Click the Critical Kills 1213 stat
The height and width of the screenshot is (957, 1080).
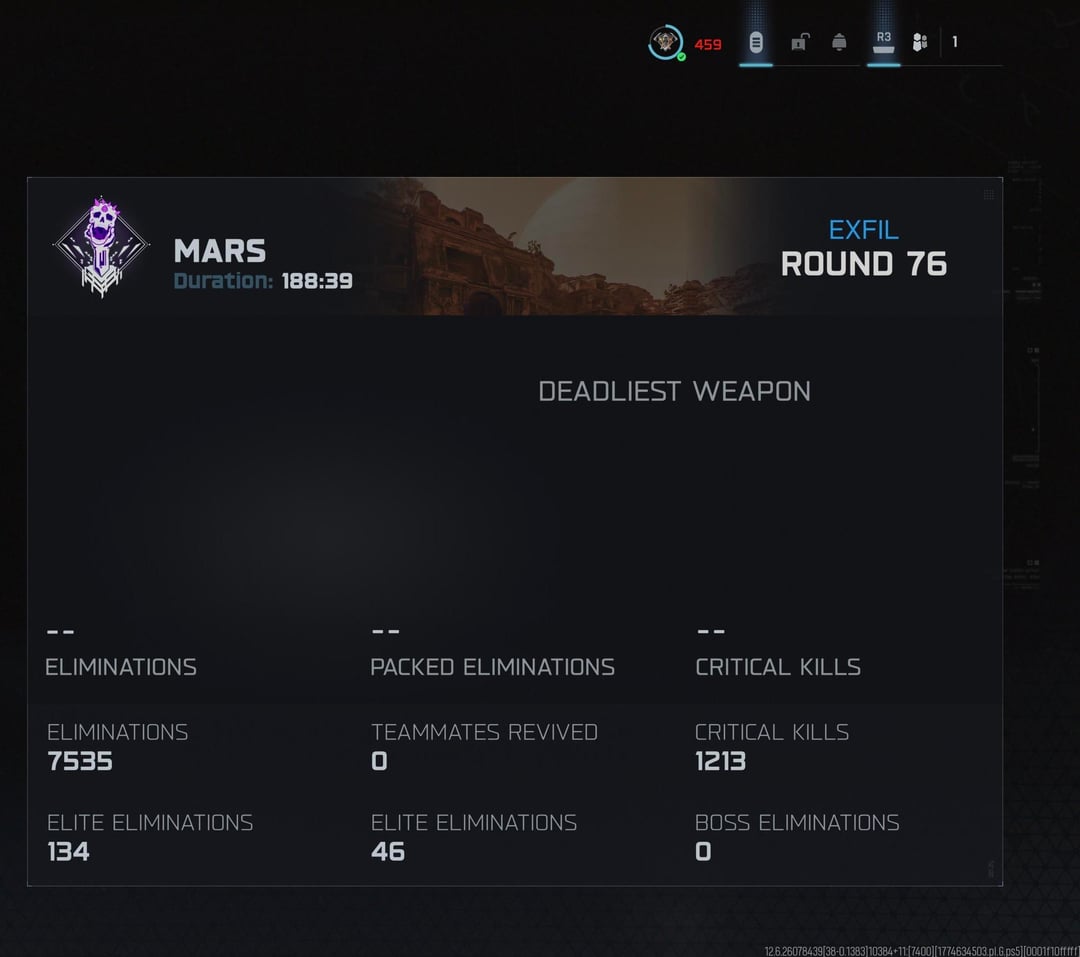click(x=771, y=747)
